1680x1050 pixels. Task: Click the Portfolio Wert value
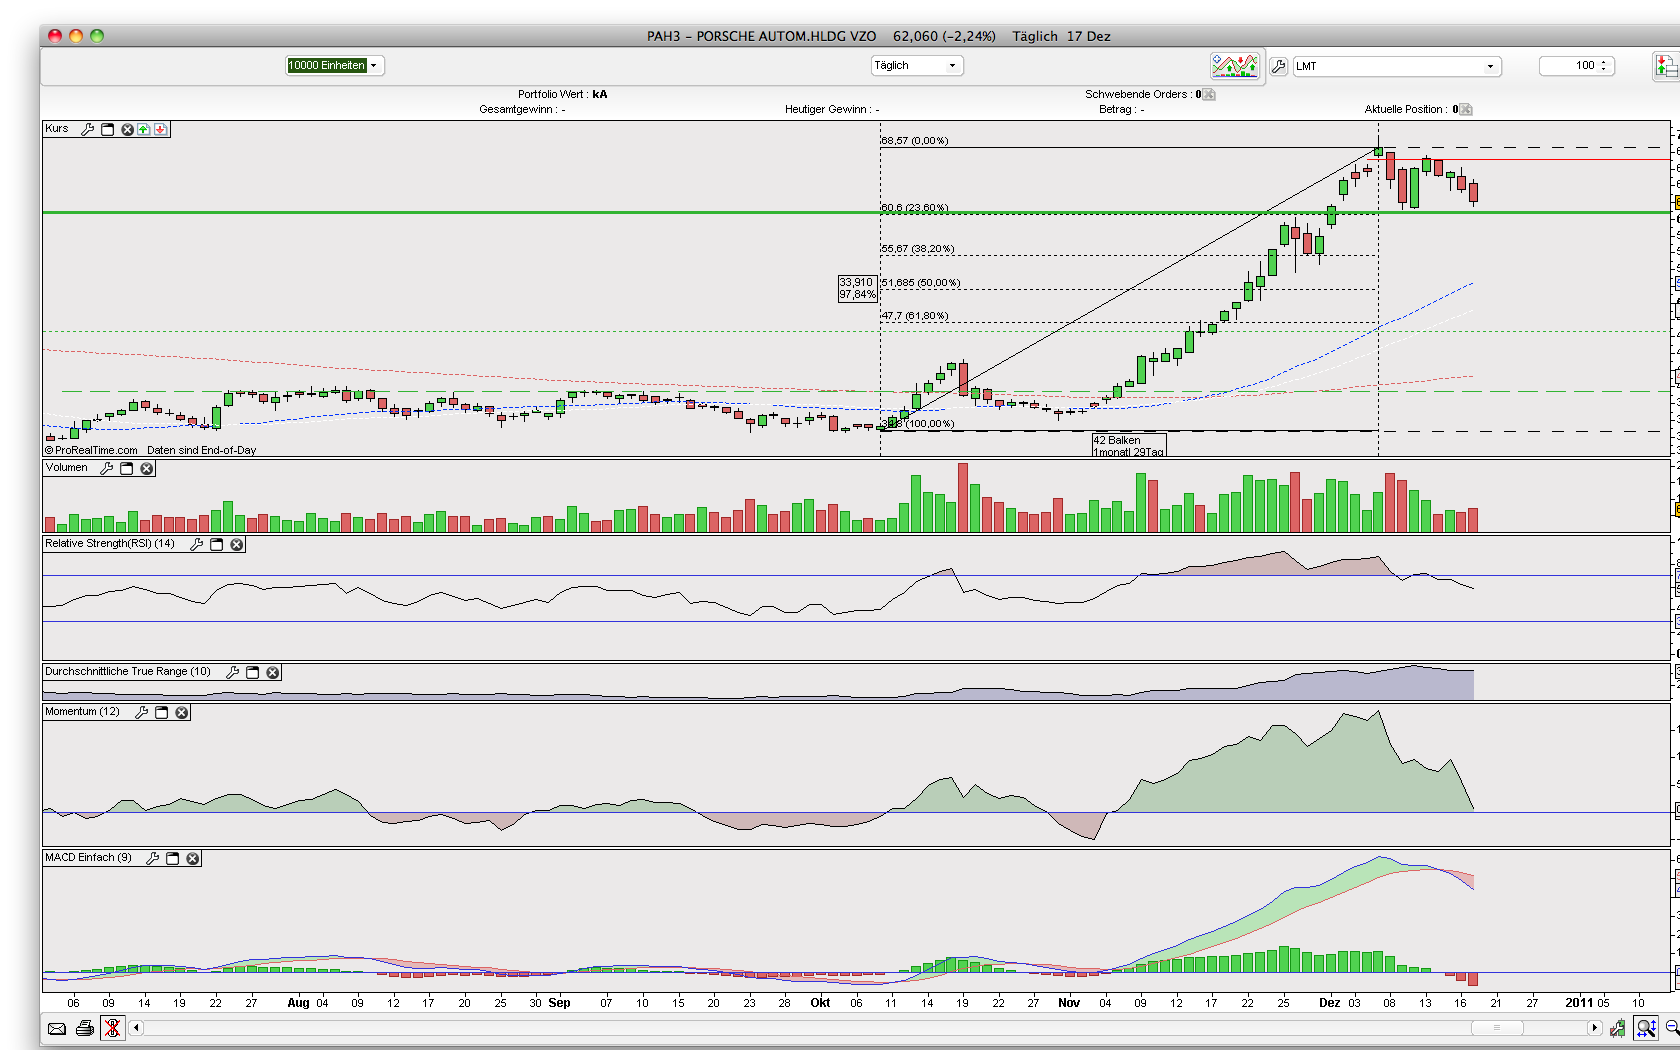click(x=600, y=95)
